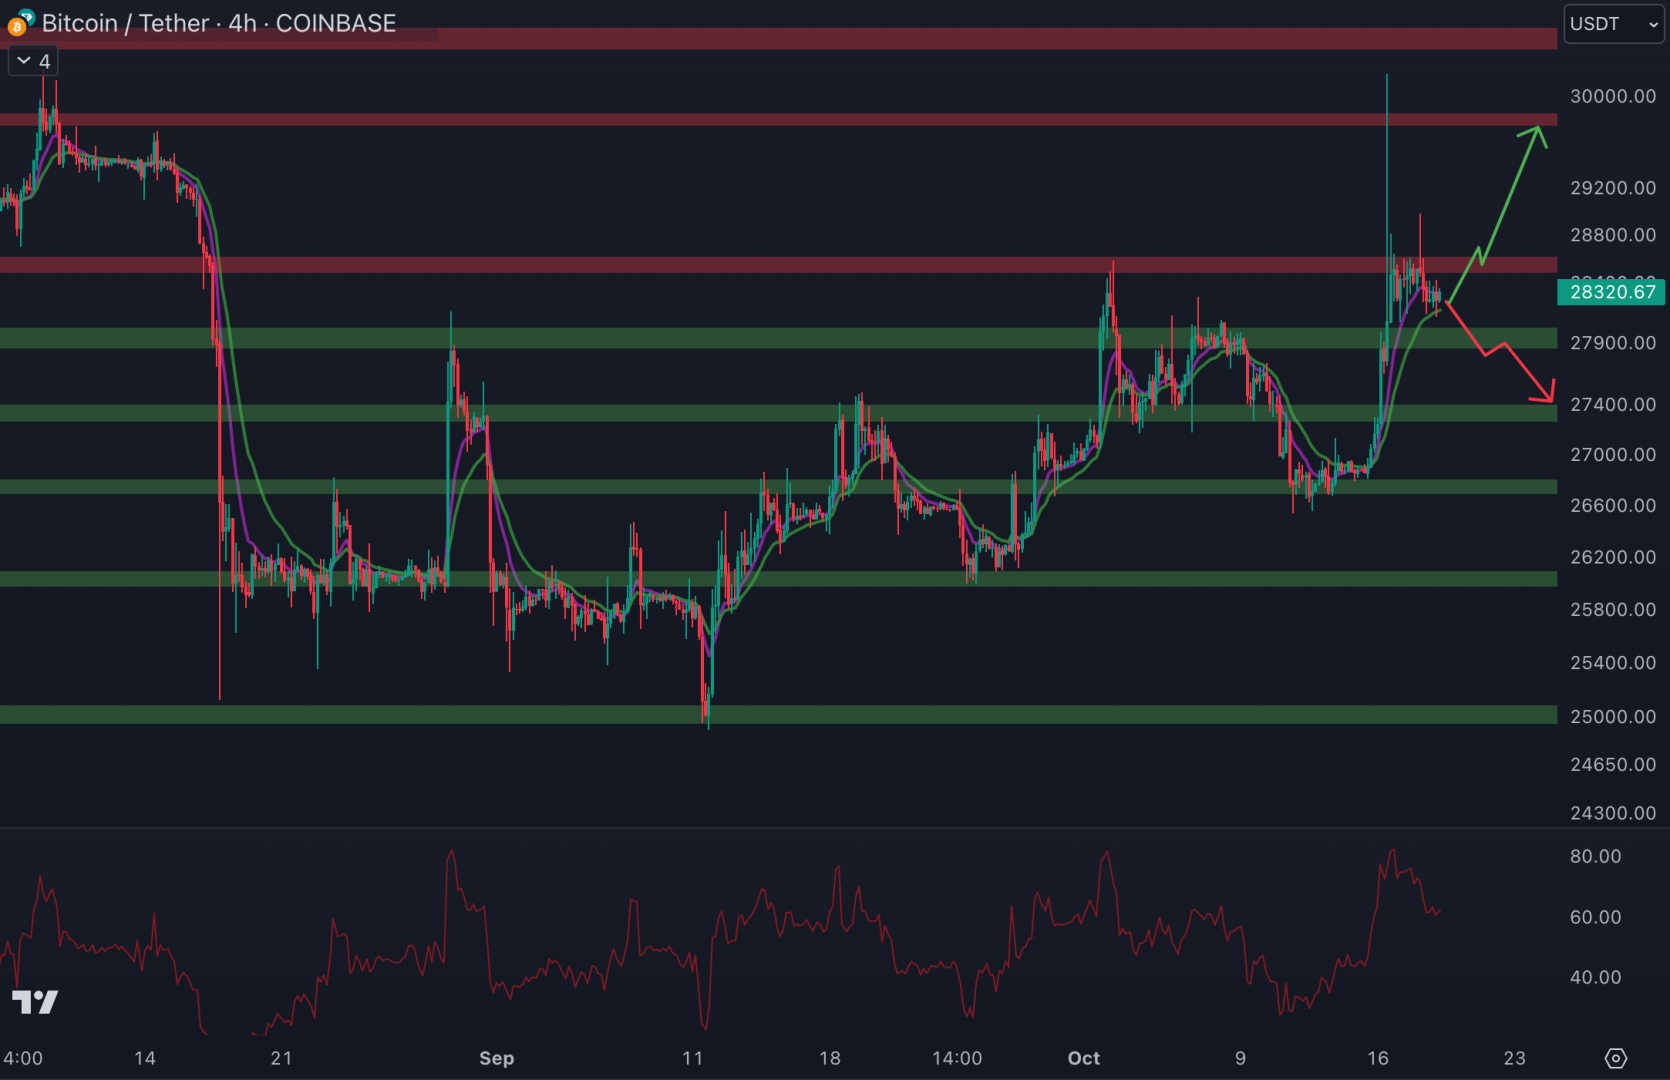Image resolution: width=1670 pixels, height=1080 pixels.
Task: Click the 16 date label on time axis
Action: tap(1378, 1058)
